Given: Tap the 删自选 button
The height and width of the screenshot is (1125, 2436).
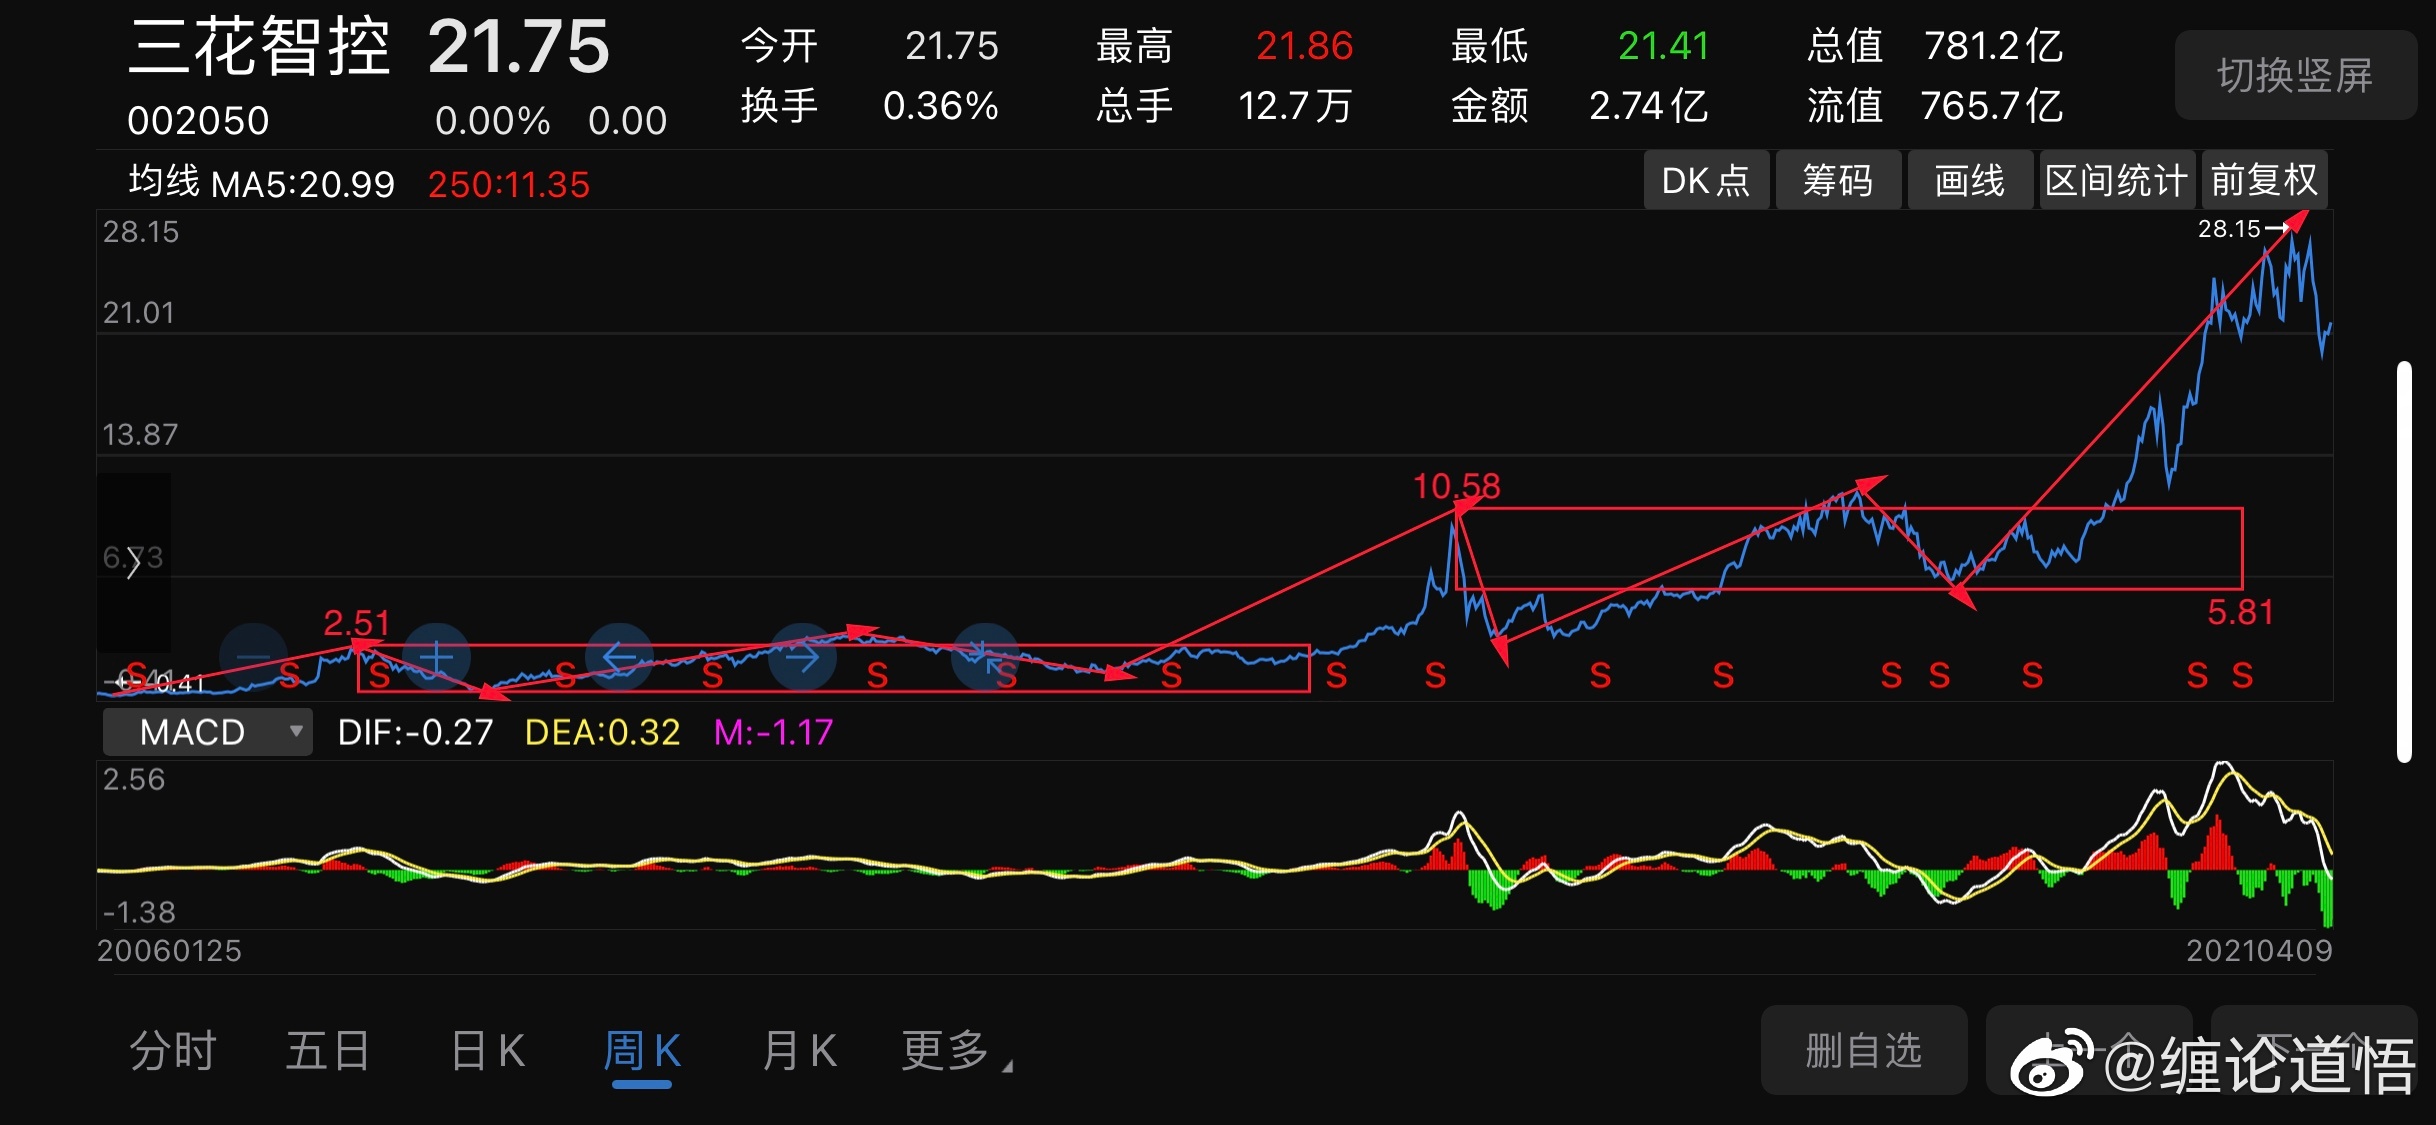Looking at the screenshot, I should tap(1864, 1050).
